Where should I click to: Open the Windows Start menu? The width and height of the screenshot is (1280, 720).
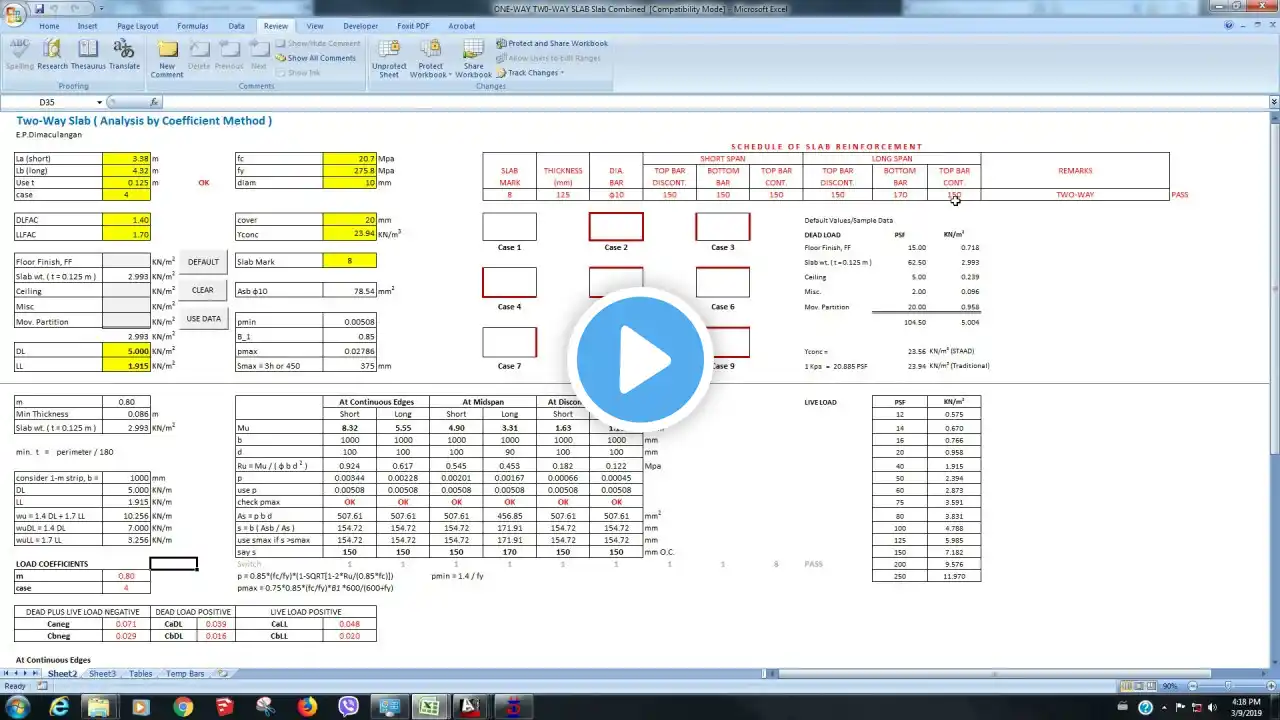(x=17, y=707)
